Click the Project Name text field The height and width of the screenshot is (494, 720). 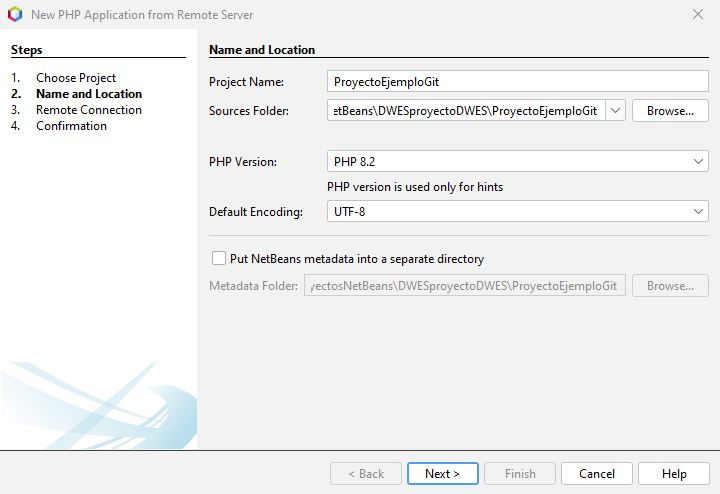pos(517,82)
